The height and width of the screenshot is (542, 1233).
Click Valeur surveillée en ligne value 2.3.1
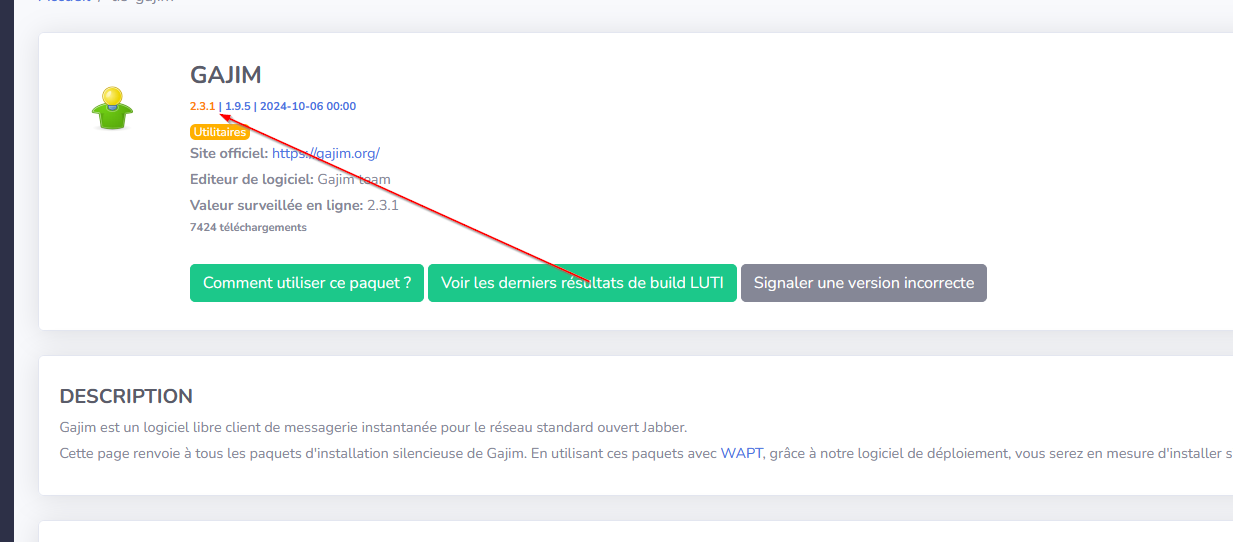[383, 205]
